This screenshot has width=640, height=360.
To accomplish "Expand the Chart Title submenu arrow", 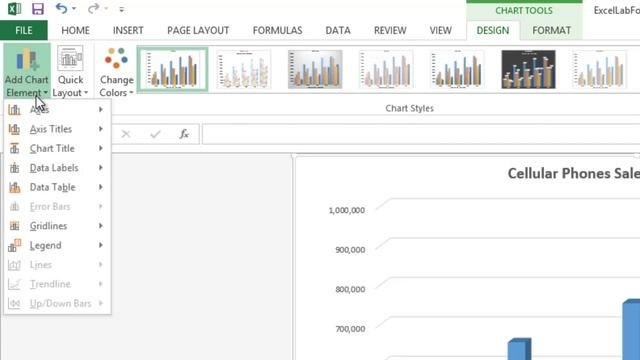I will click(x=101, y=148).
